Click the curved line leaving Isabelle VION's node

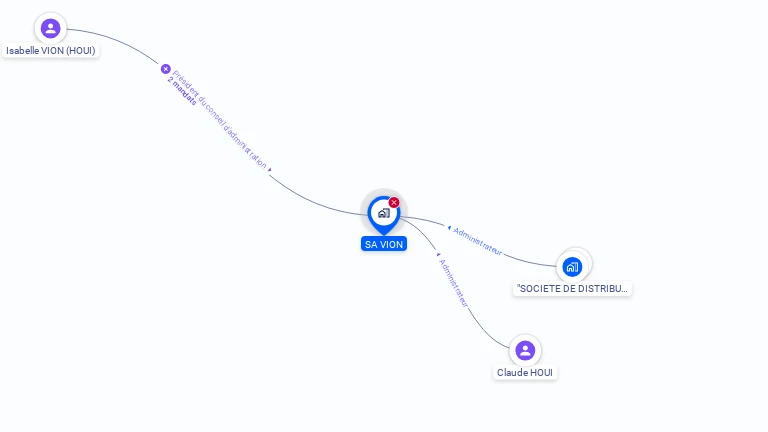coord(118,41)
